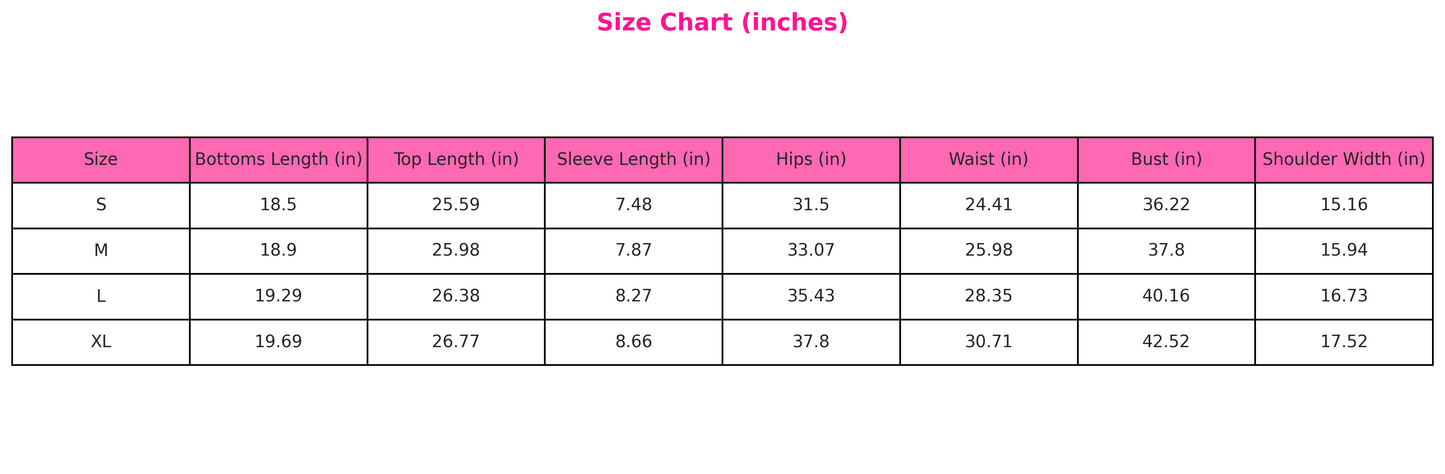This screenshot has height=474, width=1445.
Task: Click the size XL row label
Action: pos(101,342)
